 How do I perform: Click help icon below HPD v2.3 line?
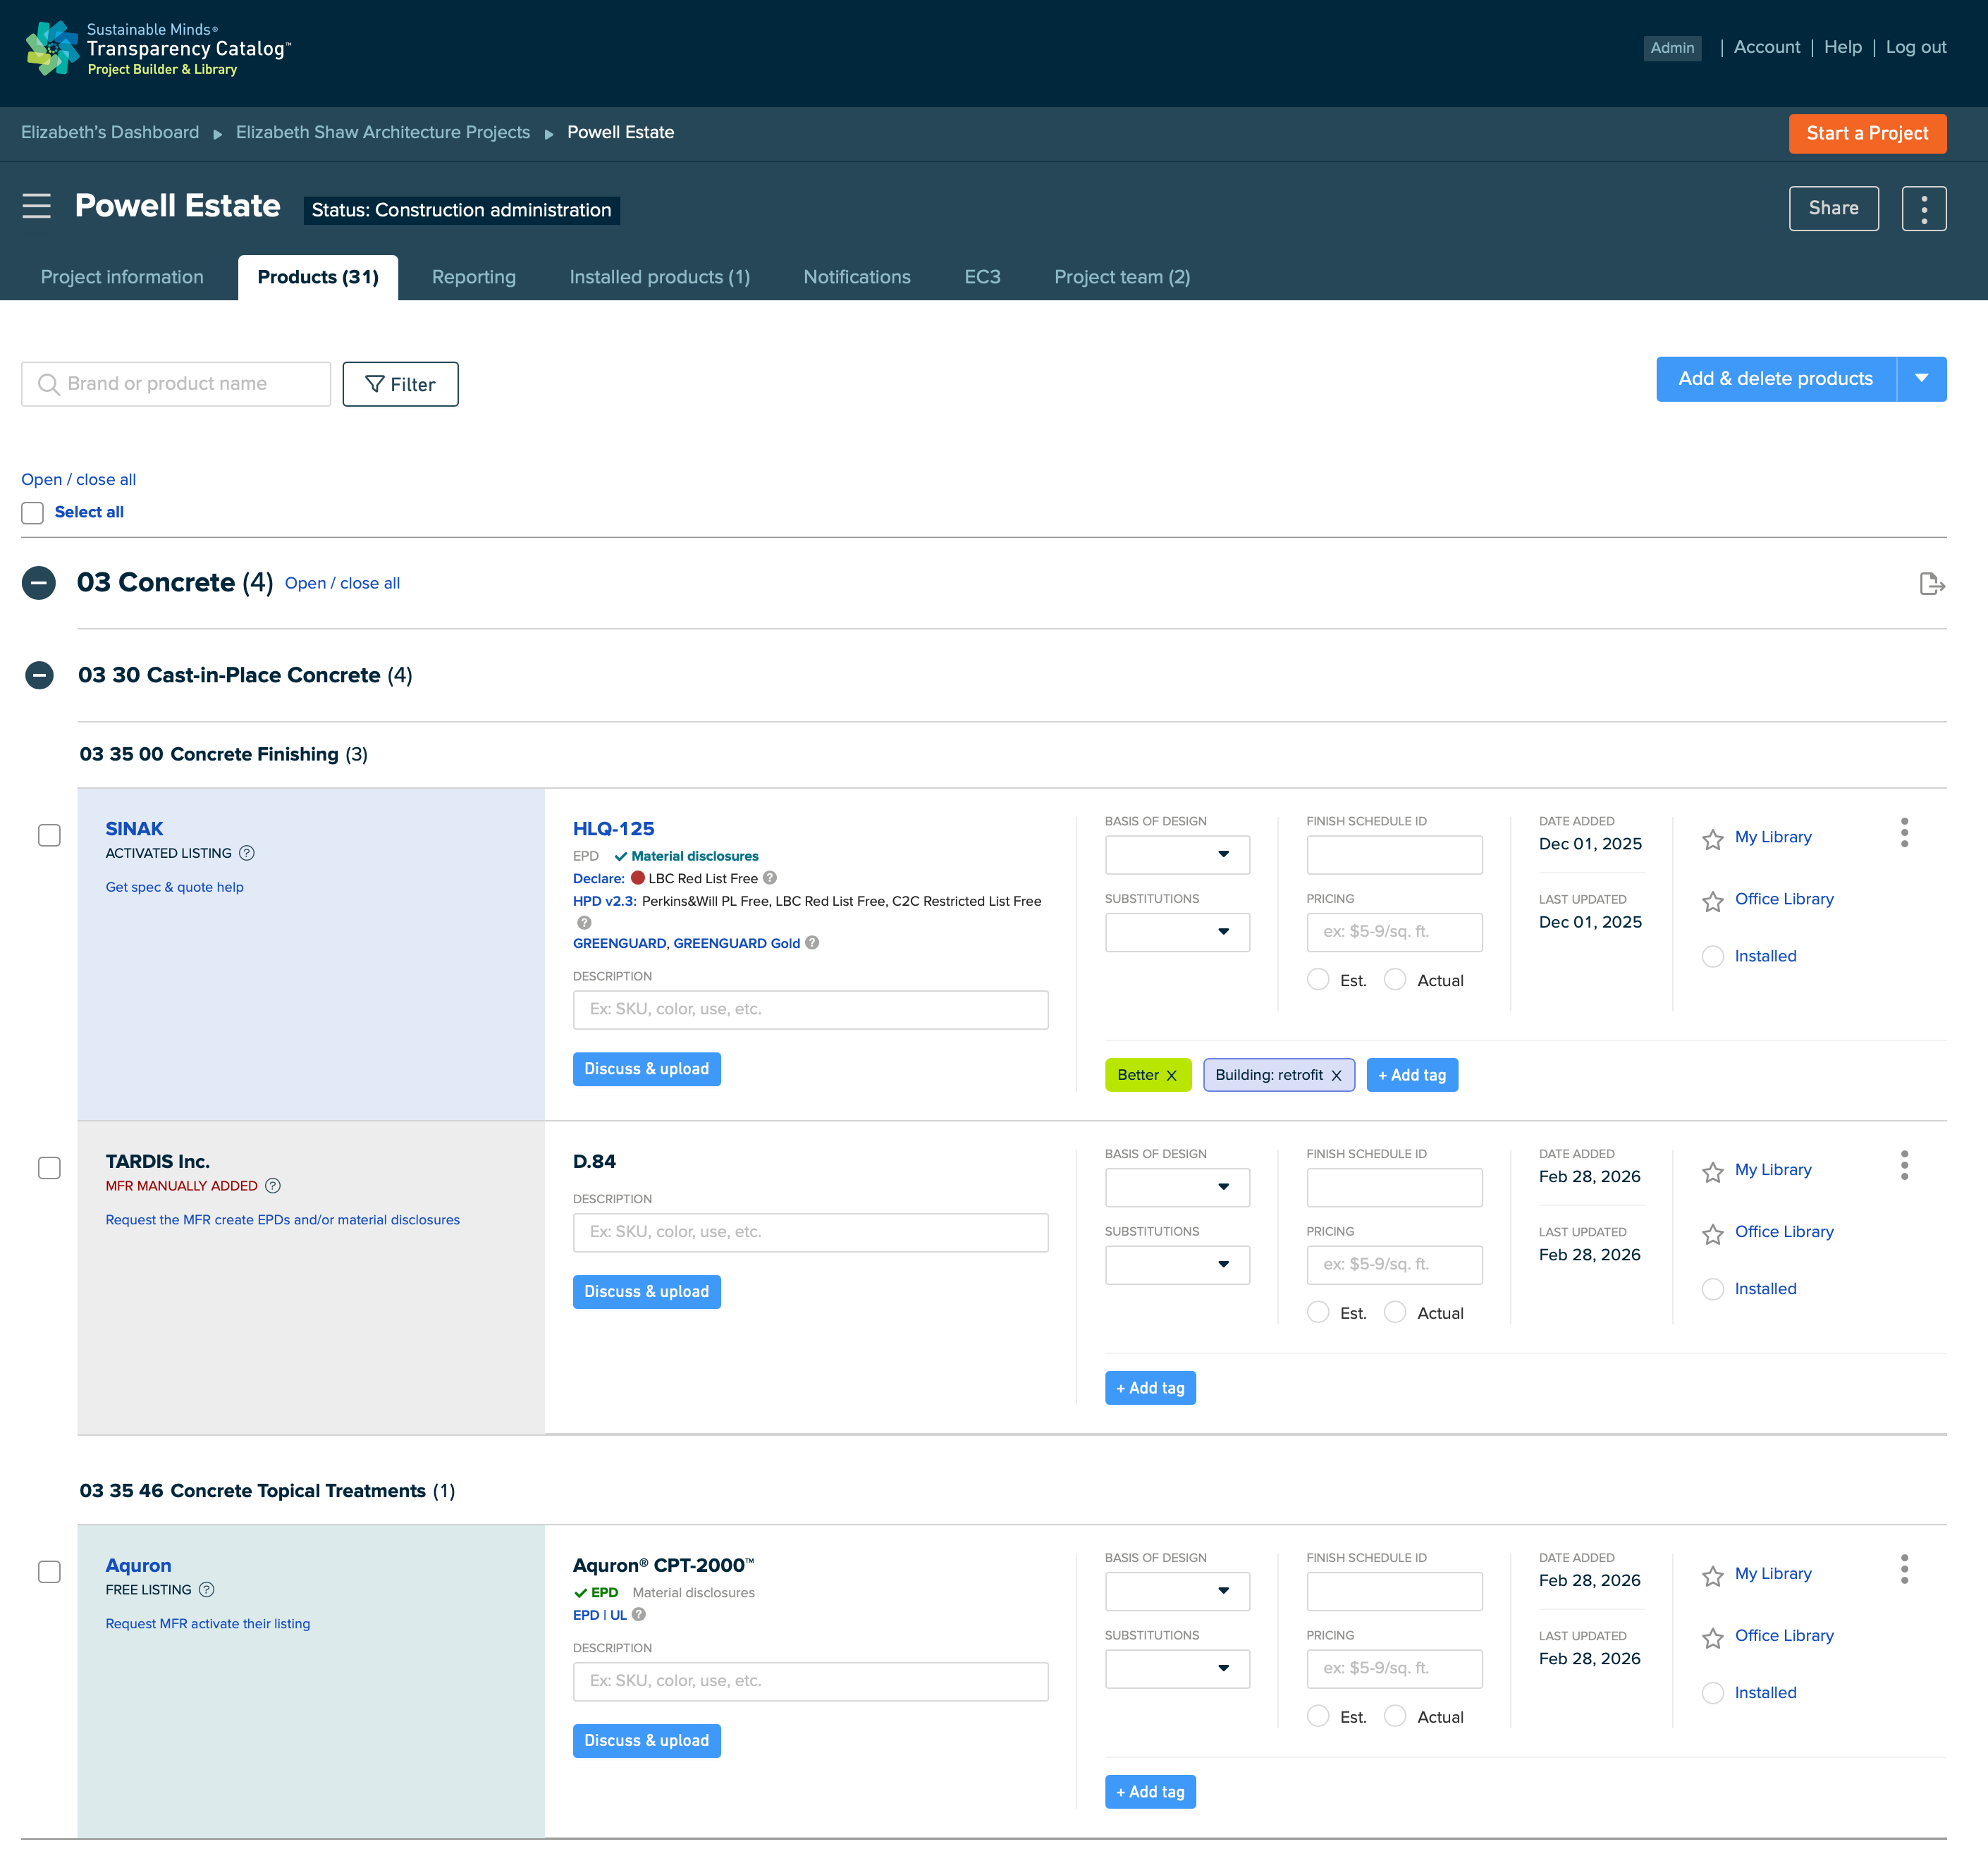(584, 922)
